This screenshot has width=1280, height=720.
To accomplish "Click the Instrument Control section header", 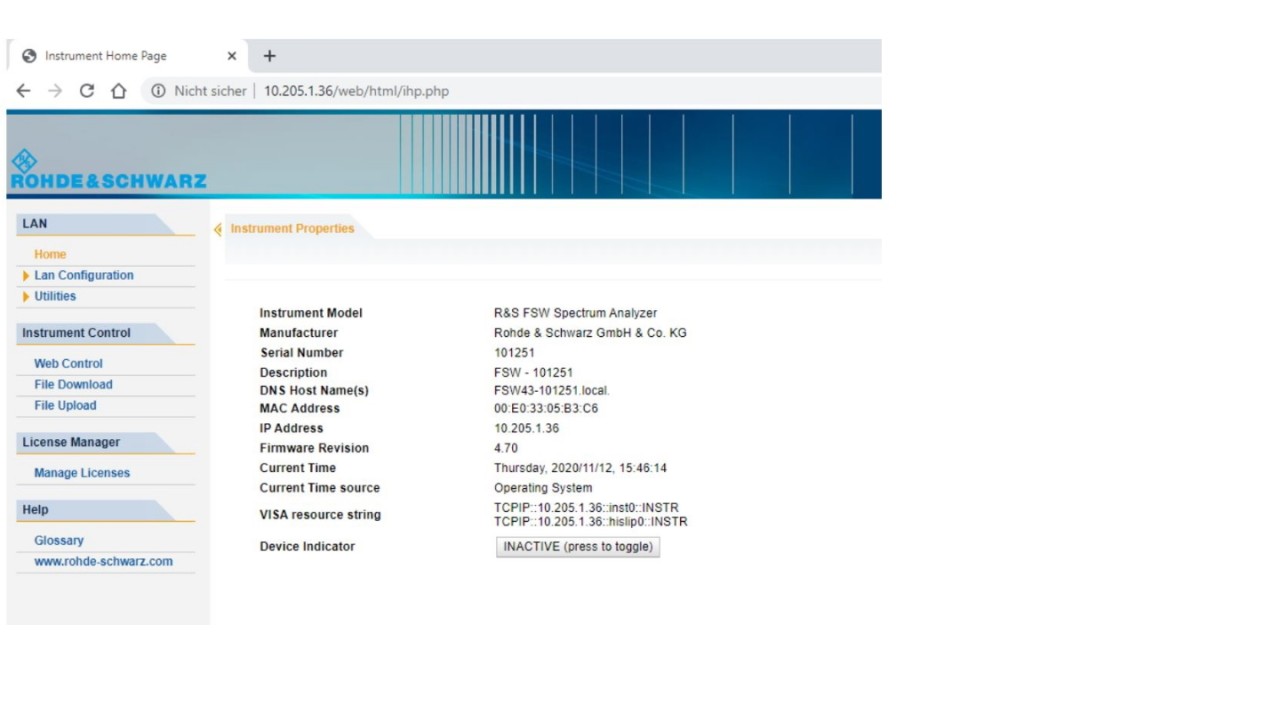I will [x=106, y=333].
